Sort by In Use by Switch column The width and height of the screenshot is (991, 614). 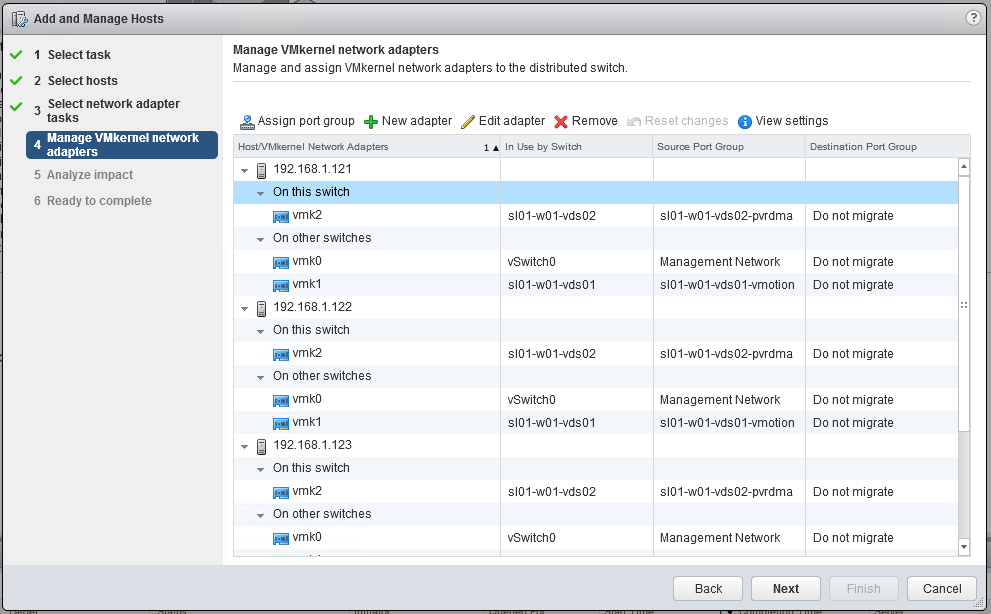[x=576, y=147]
